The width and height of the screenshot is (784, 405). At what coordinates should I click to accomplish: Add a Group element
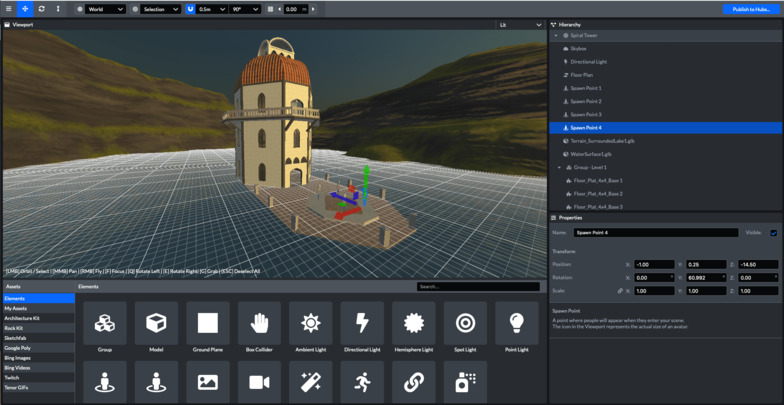(x=105, y=324)
